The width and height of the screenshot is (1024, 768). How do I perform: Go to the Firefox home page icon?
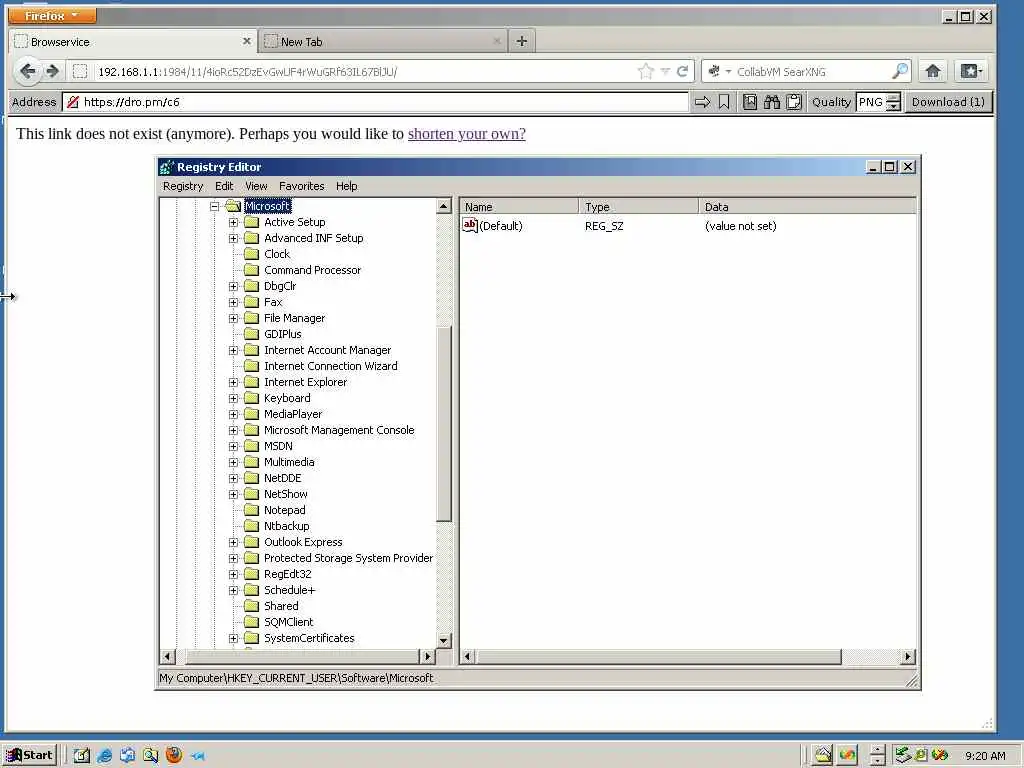coord(933,71)
